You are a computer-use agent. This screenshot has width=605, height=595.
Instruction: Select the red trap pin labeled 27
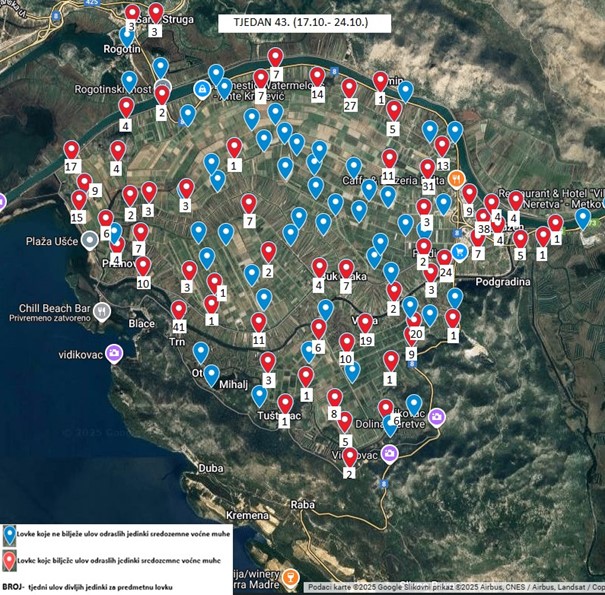click(349, 89)
